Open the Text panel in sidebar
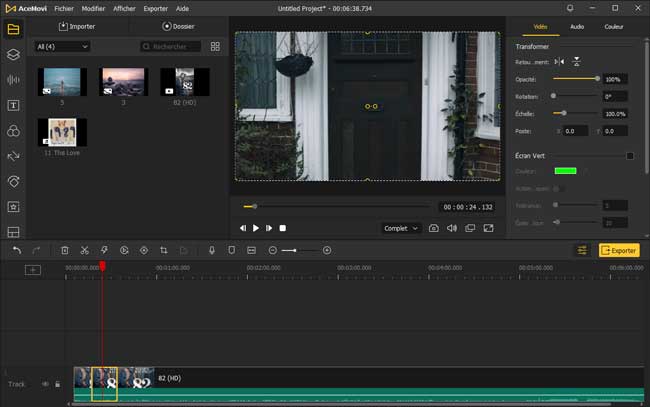Screen dimensions: 650x407 (x=13, y=105)
